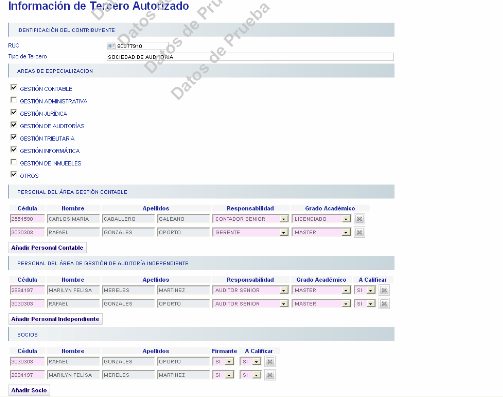Click the small icon beside RUC field
The image size is (503, 397).
pyautogui.click(x=111, y=46)
